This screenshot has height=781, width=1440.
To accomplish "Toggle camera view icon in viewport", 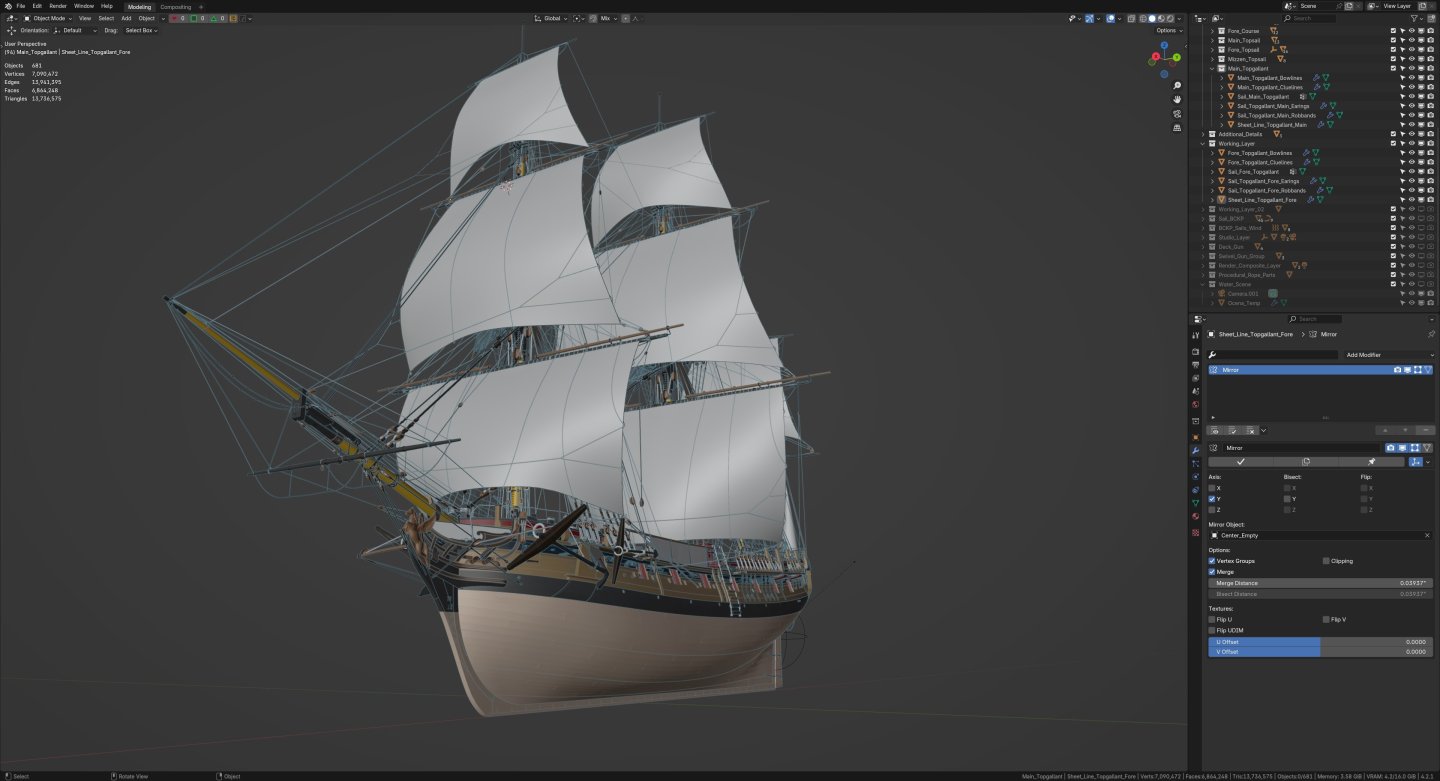I will (1177, 114).
